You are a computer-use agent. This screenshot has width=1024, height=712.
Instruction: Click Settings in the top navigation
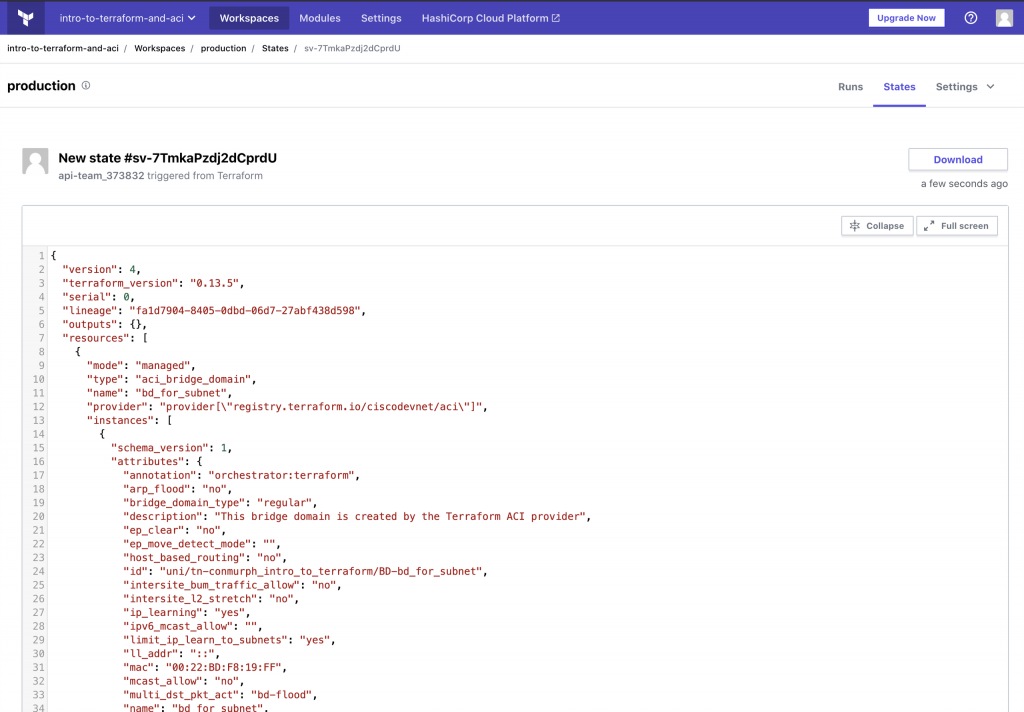[x=380, y=17]
